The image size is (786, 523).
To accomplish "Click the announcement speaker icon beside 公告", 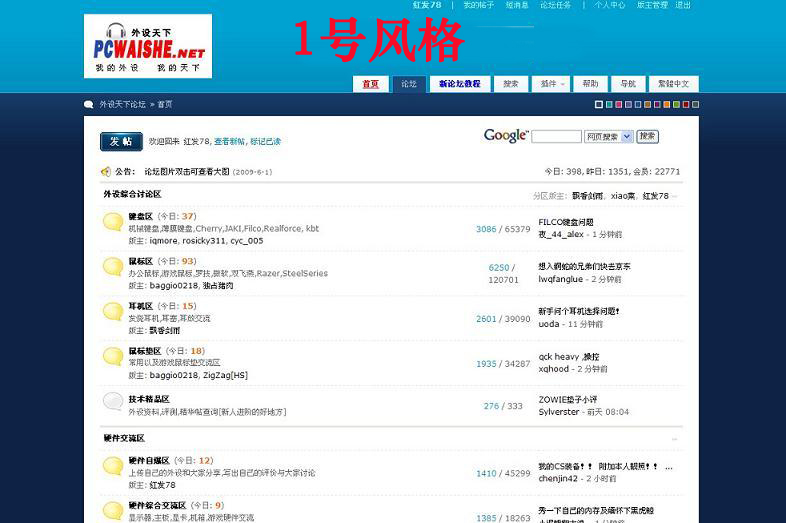I will (x=105, y=172).
